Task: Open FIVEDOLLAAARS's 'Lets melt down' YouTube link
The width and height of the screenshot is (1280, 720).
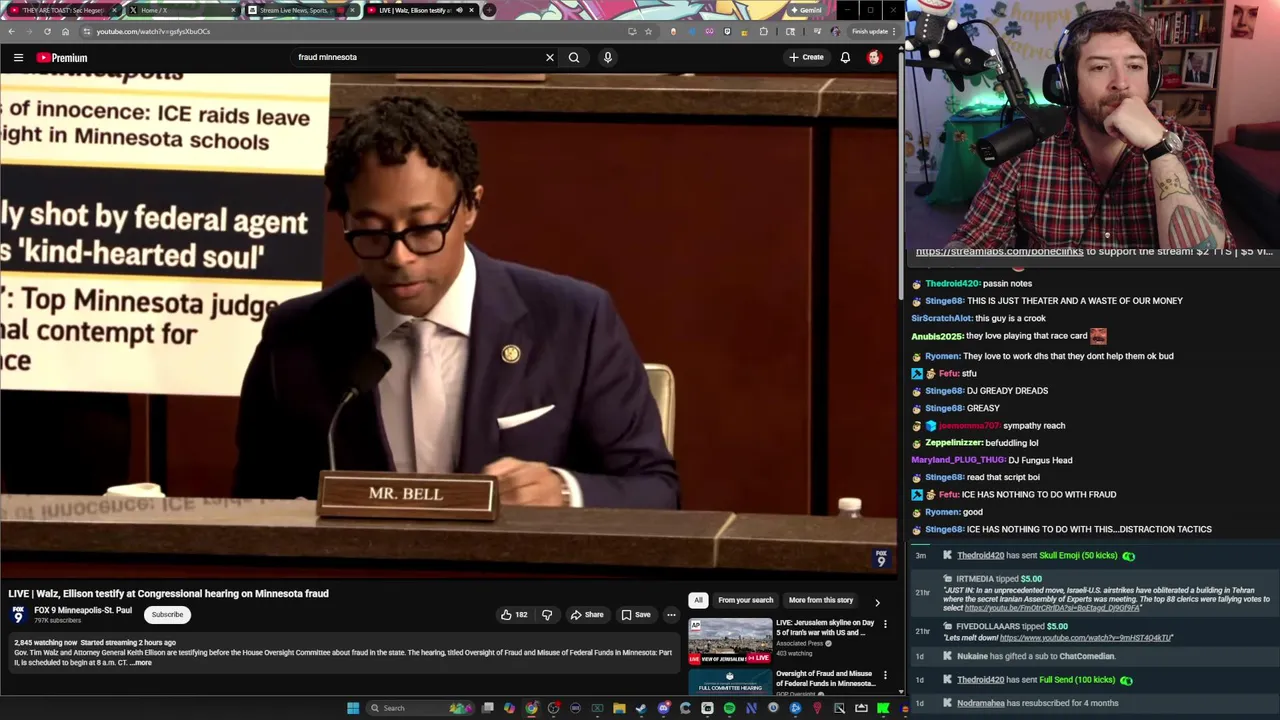Action: pyautogui.click(x=1086, y=638)
